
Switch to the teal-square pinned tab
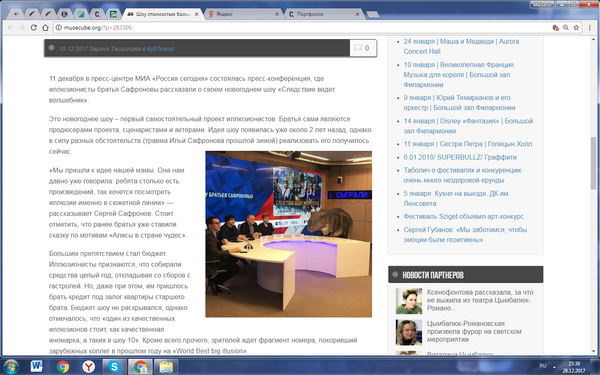click(x=81, y=14)
